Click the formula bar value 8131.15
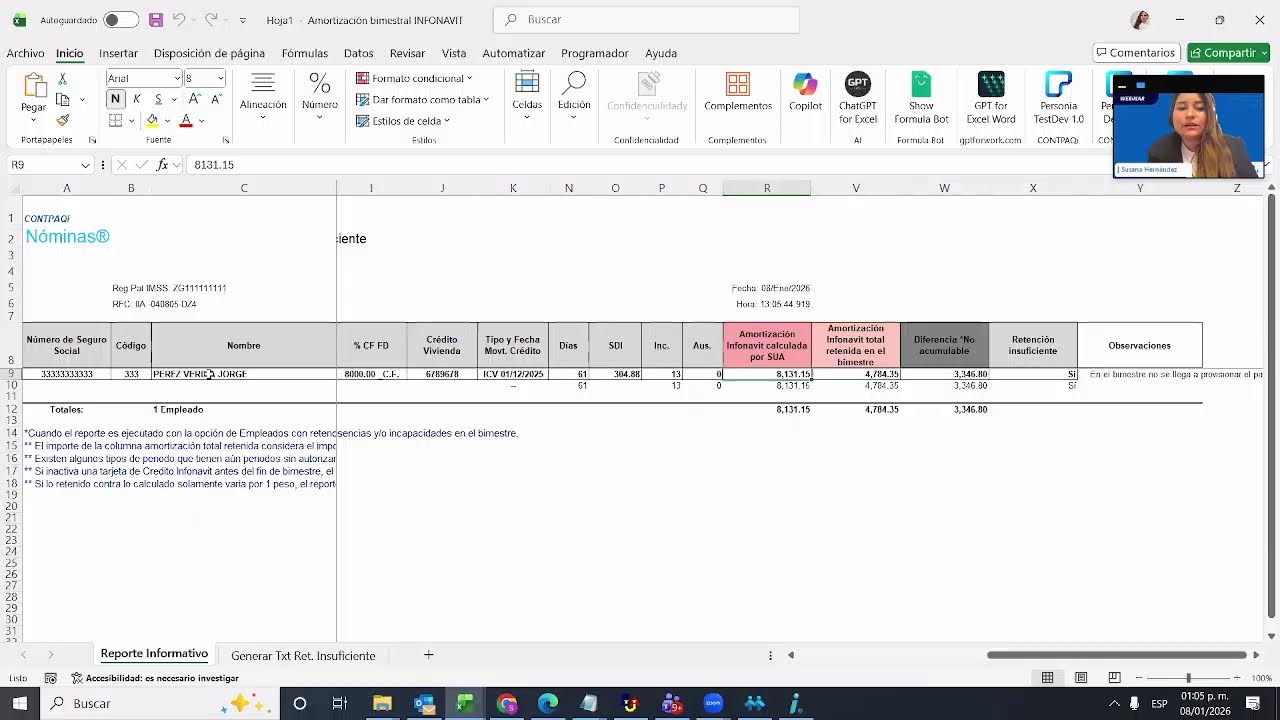Image resolution: width=1280 pixels, height=720 pixels. click(214, 165)
